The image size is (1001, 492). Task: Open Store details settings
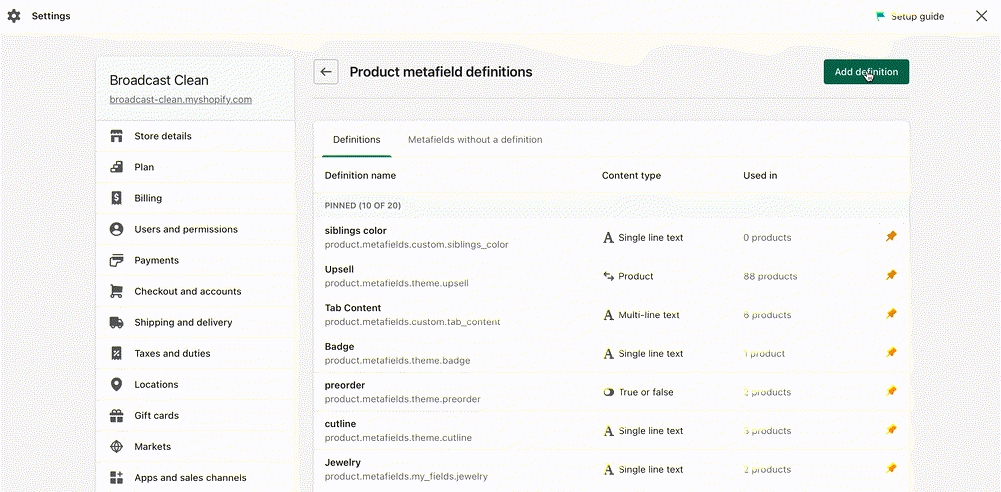coord(162,136)
